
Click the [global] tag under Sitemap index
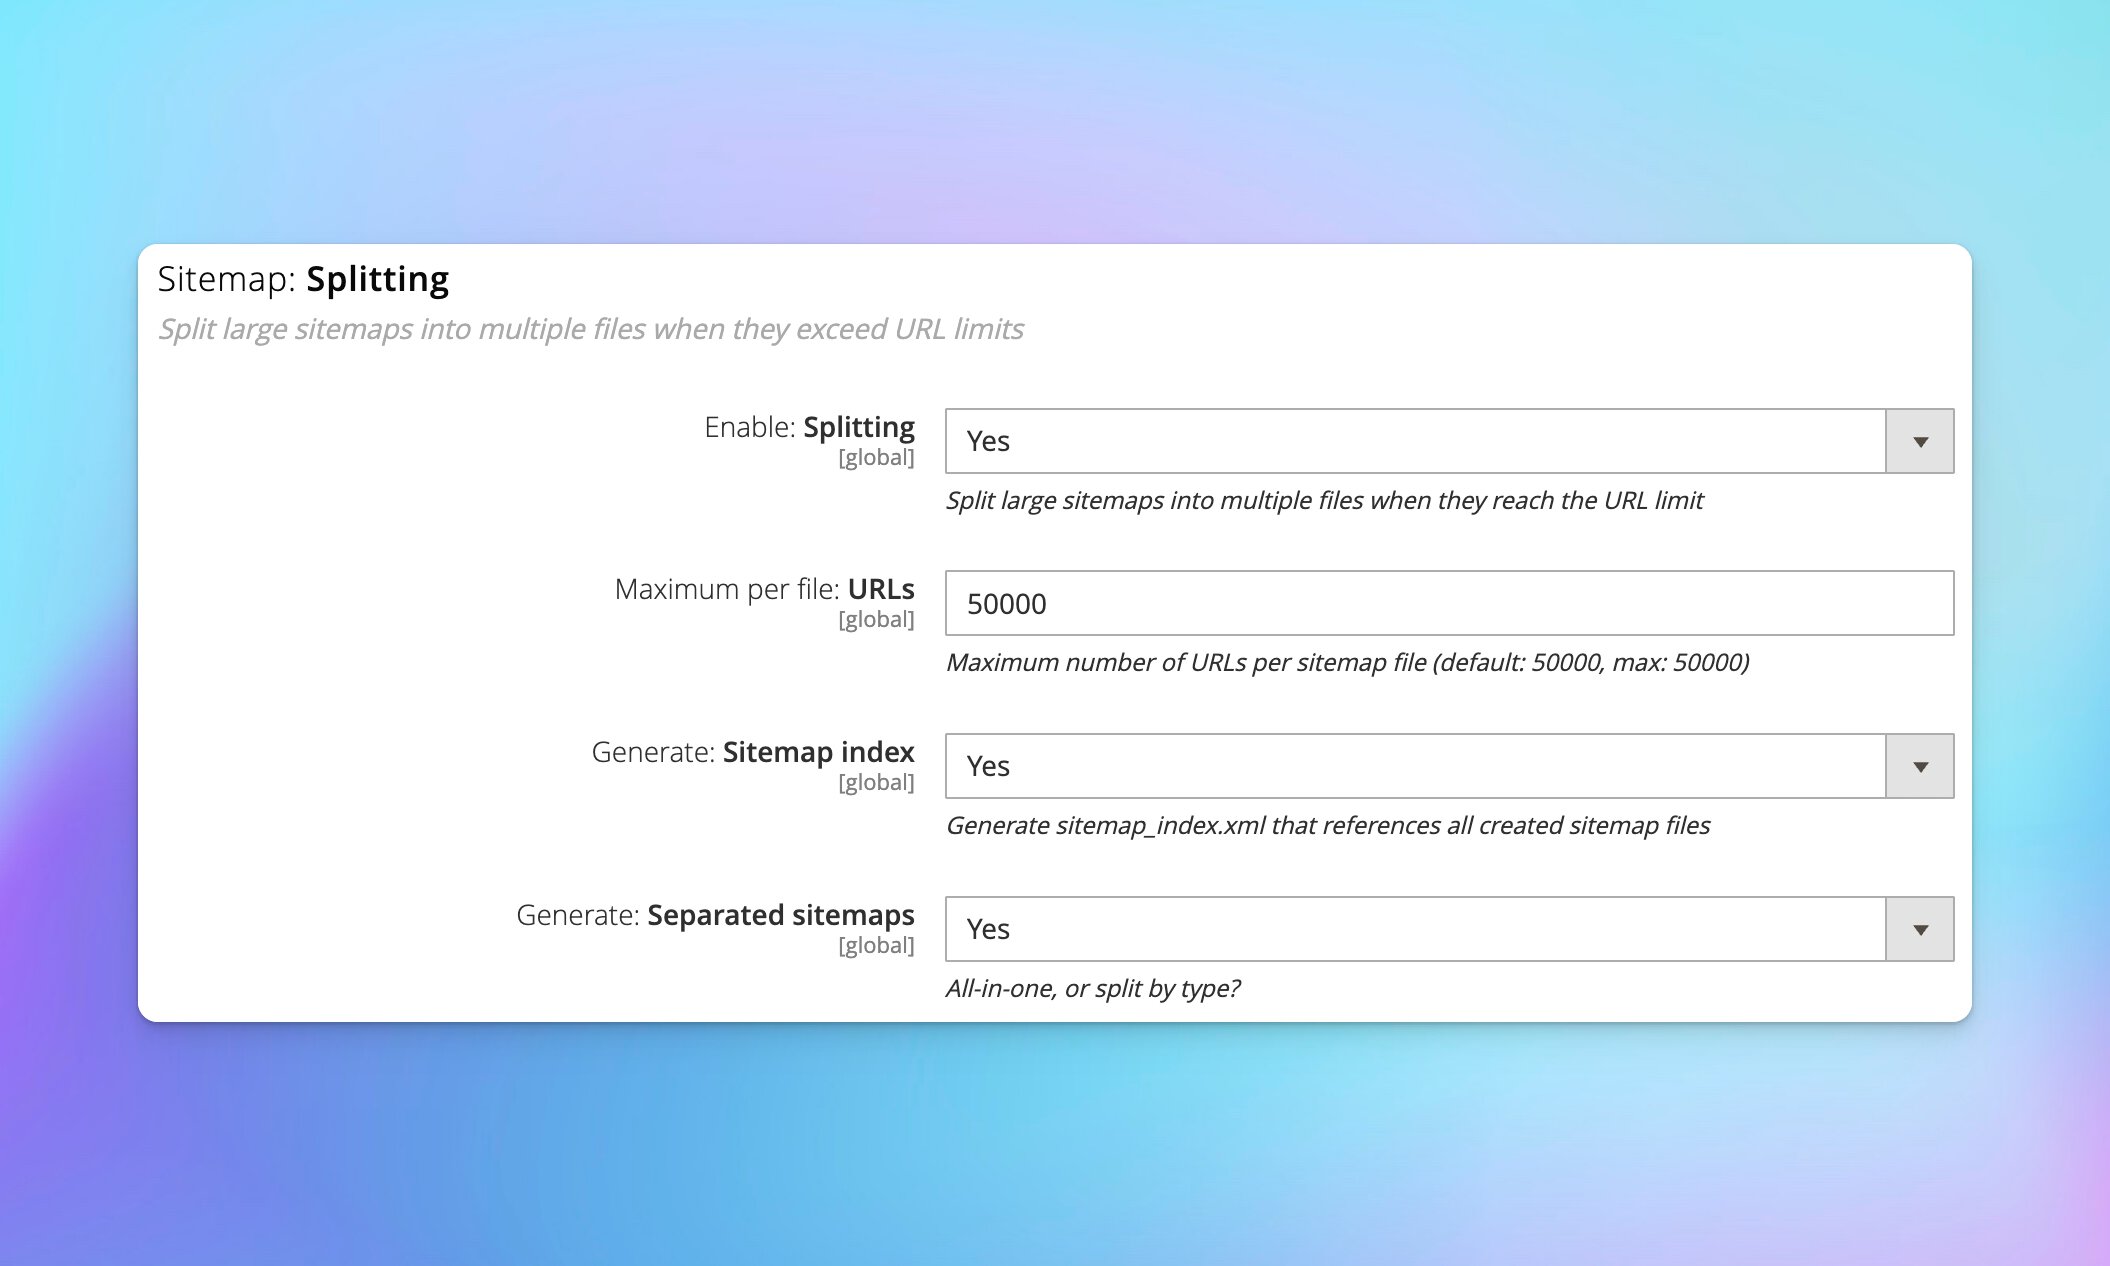876,783
